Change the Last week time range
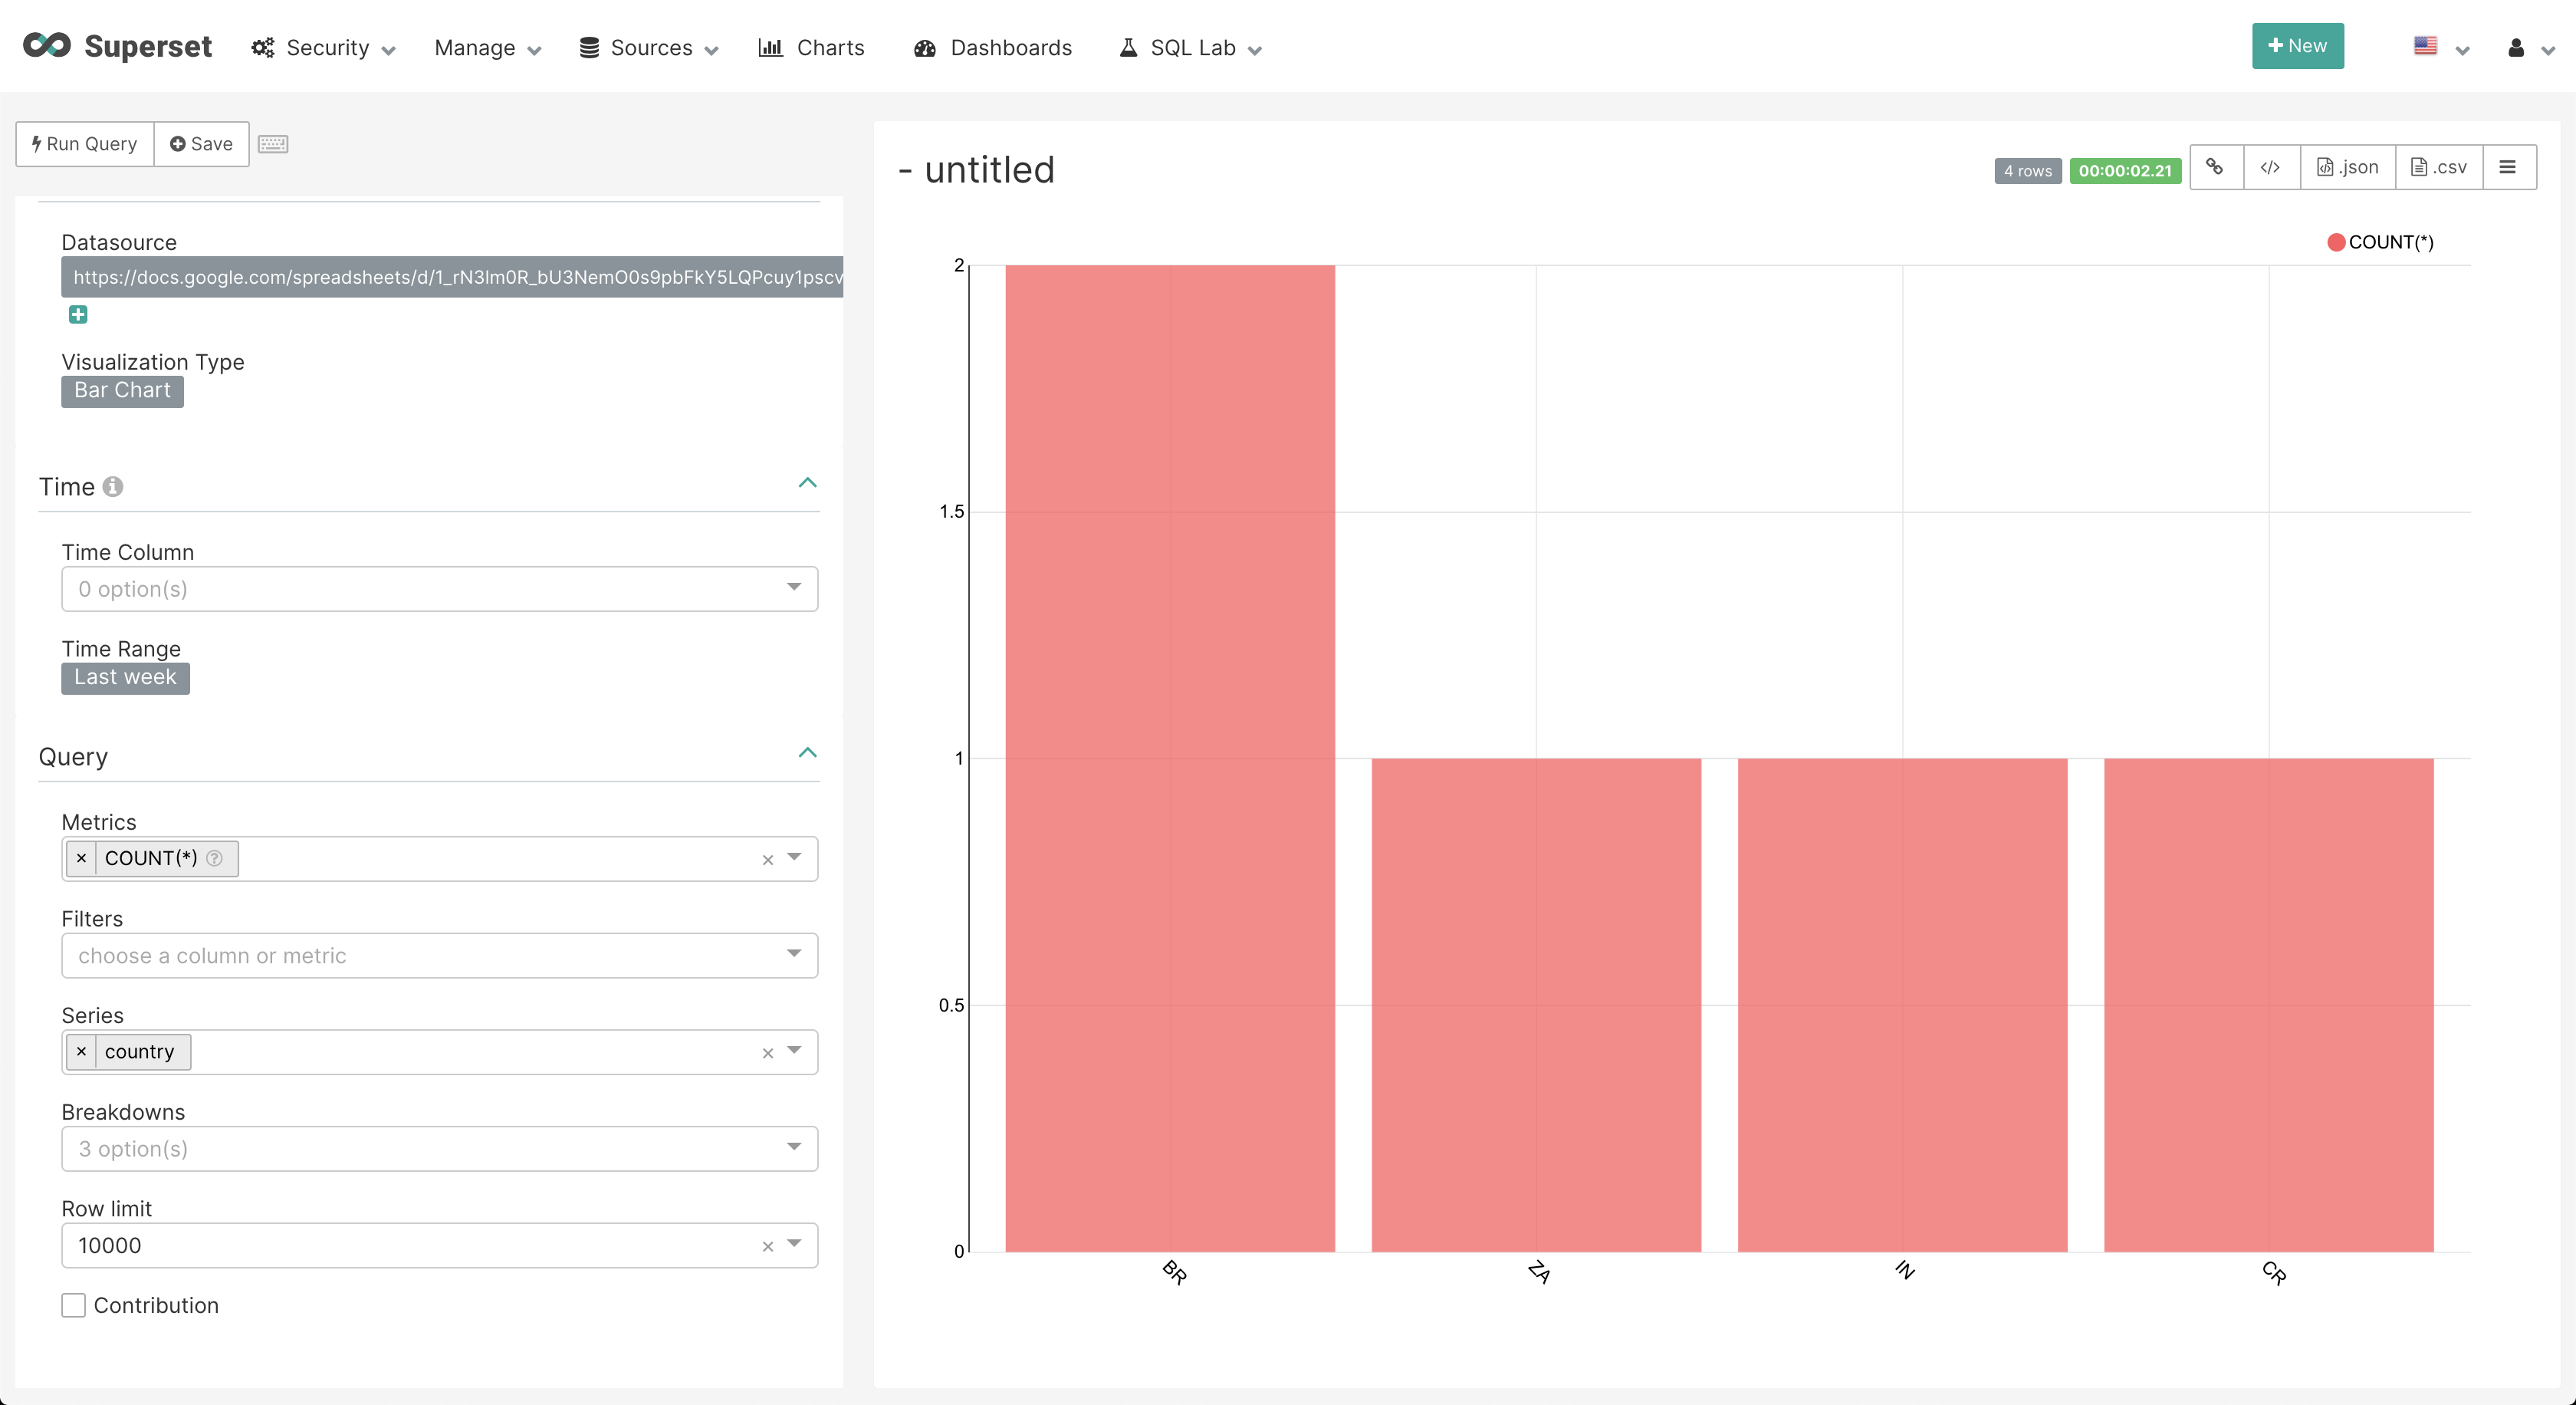 [124, 678]
